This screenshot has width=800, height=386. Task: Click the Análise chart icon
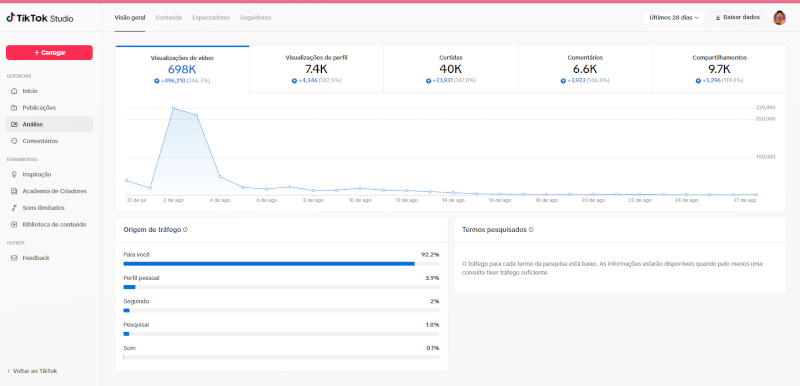click(14, 124)
